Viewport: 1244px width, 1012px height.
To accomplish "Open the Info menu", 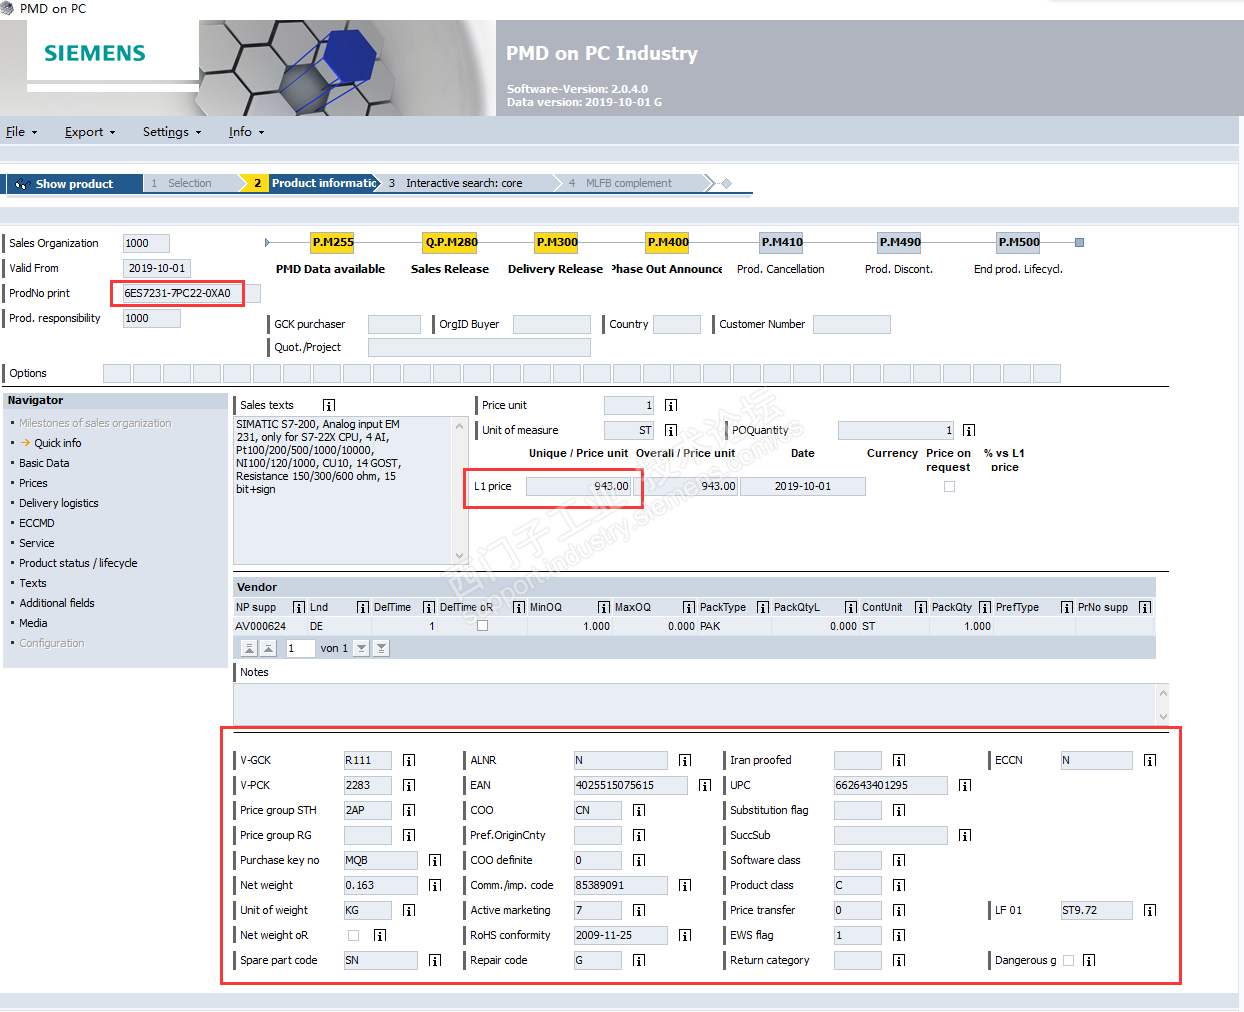I will point(246,132).
